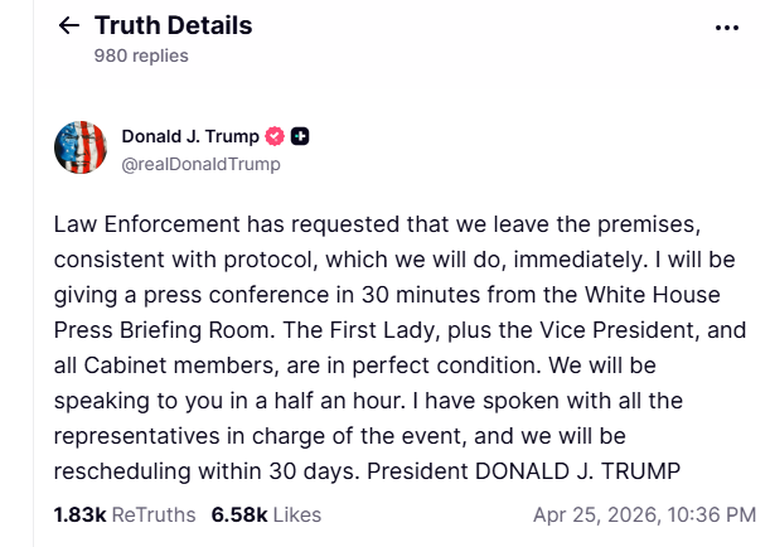Click the Apr 25, 2026 timestamp
The height and width of the screenshot is (547, 770).
click(644, 515)
